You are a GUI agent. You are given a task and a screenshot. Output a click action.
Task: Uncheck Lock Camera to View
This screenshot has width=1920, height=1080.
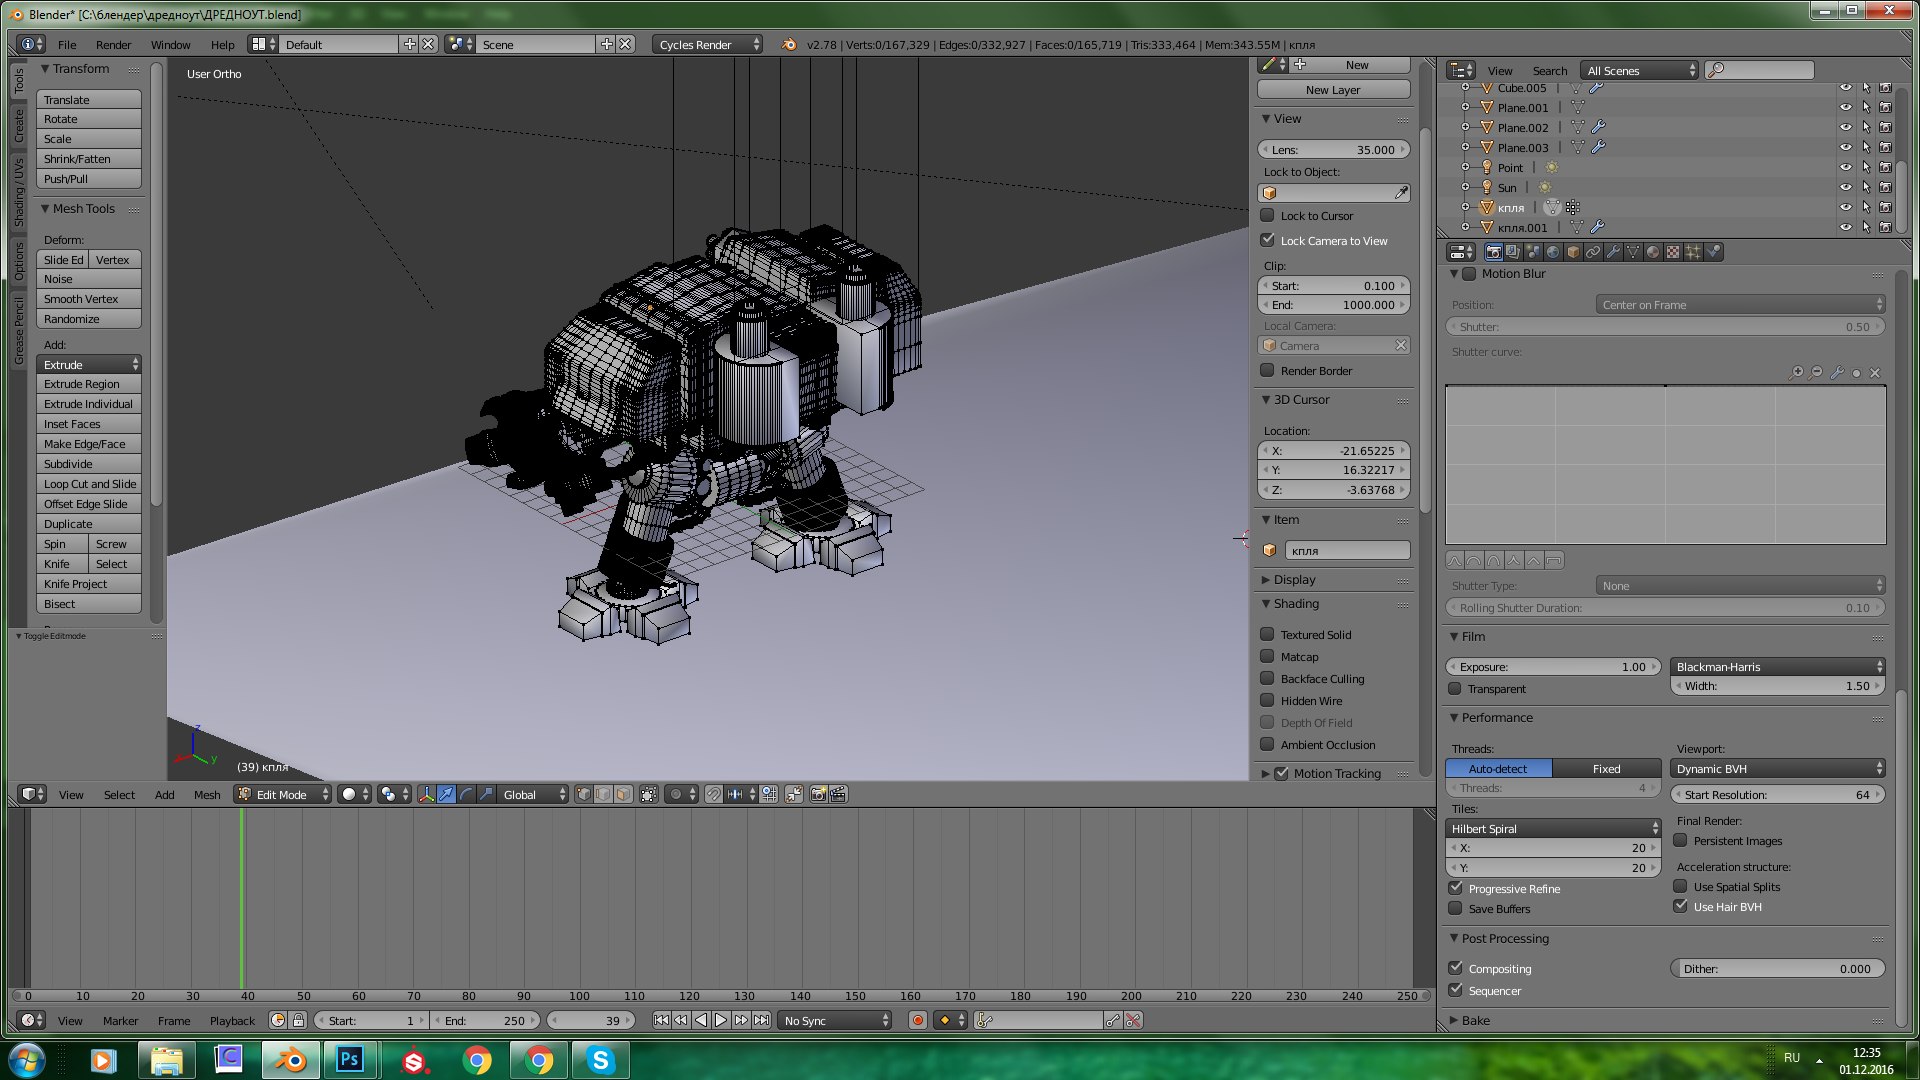tap(1267, 240)
